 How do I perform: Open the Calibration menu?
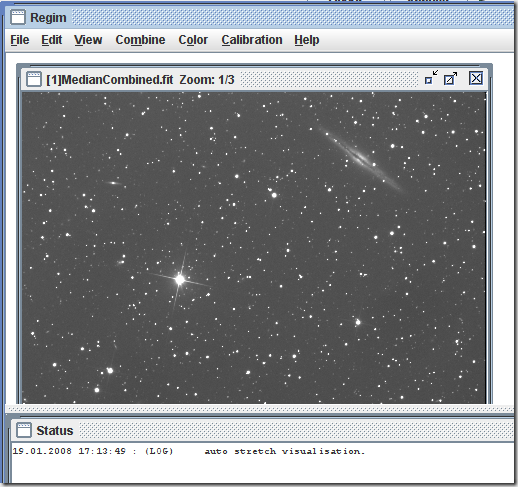tap(252, 40)
